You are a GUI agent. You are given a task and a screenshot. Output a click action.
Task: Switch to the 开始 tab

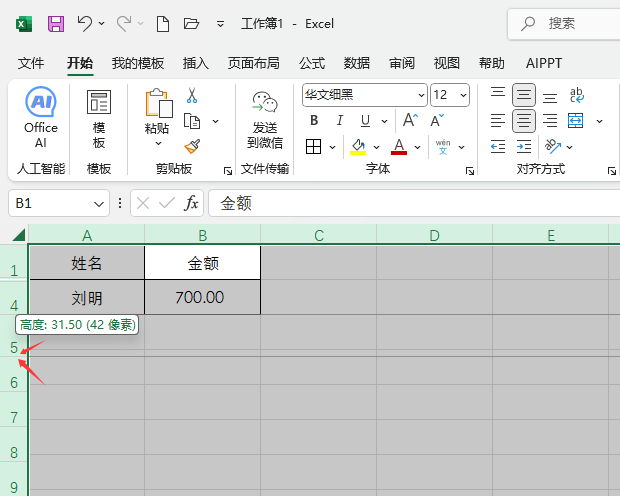click(x=80, y=63)
